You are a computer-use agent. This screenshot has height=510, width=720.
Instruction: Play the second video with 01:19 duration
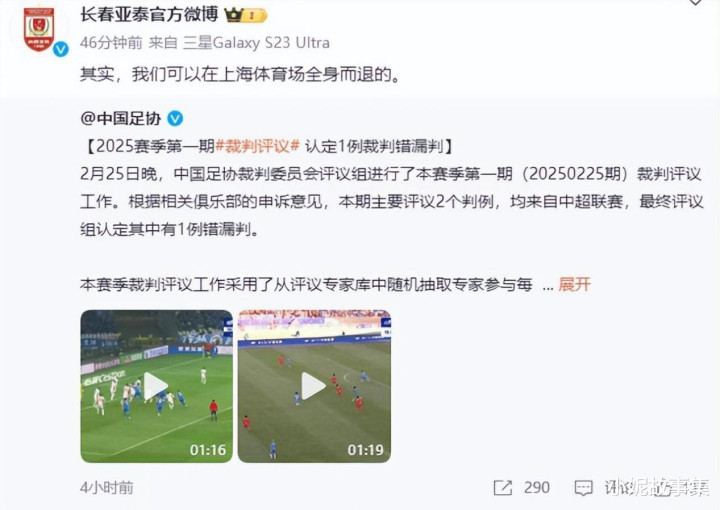tap(314, 387)
